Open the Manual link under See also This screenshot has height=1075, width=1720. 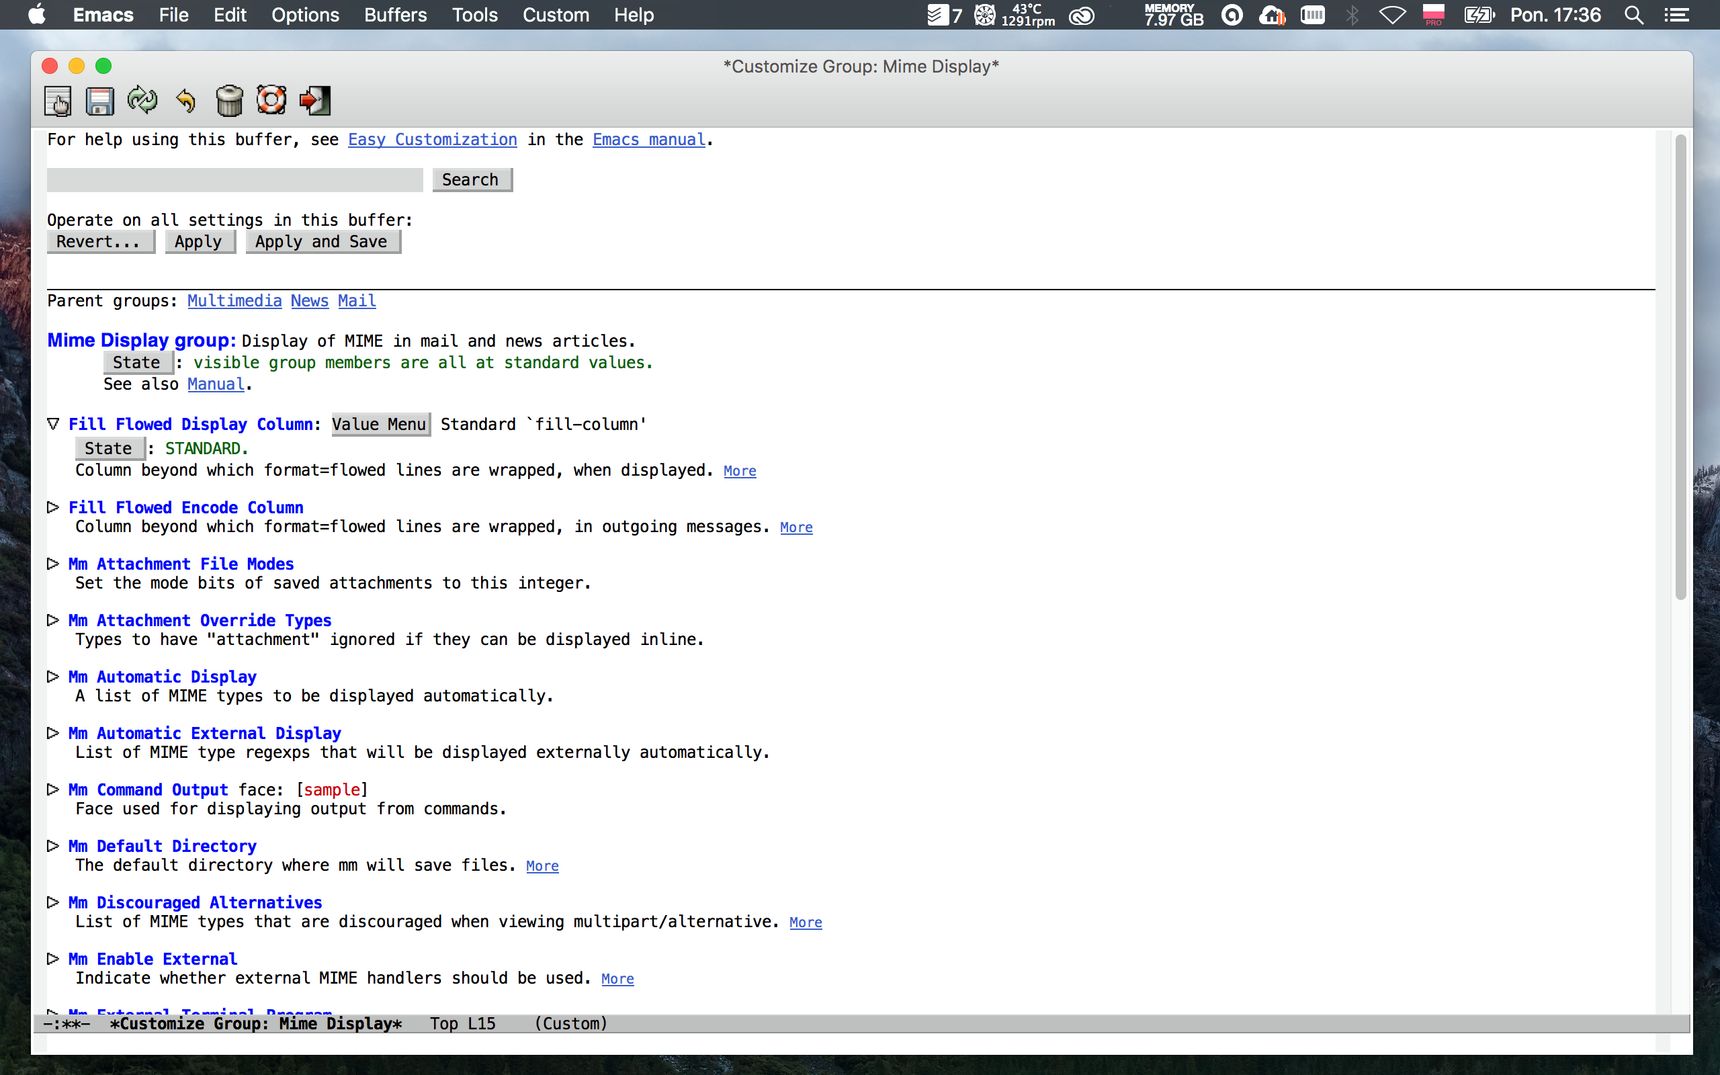[x=215, y=384]
